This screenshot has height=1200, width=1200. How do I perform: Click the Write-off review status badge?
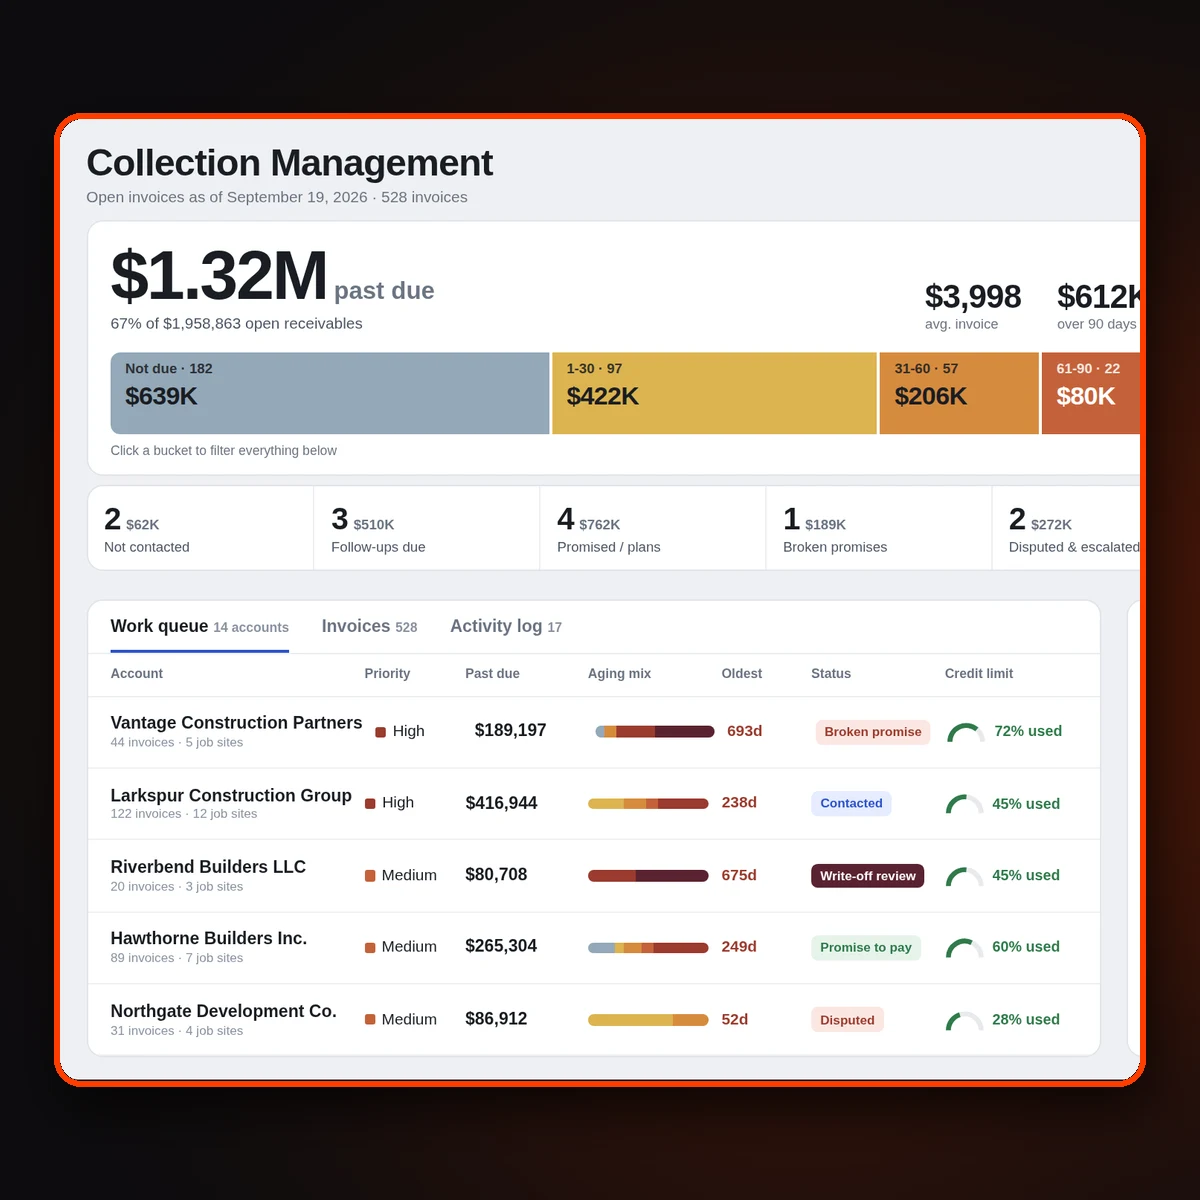868,876
